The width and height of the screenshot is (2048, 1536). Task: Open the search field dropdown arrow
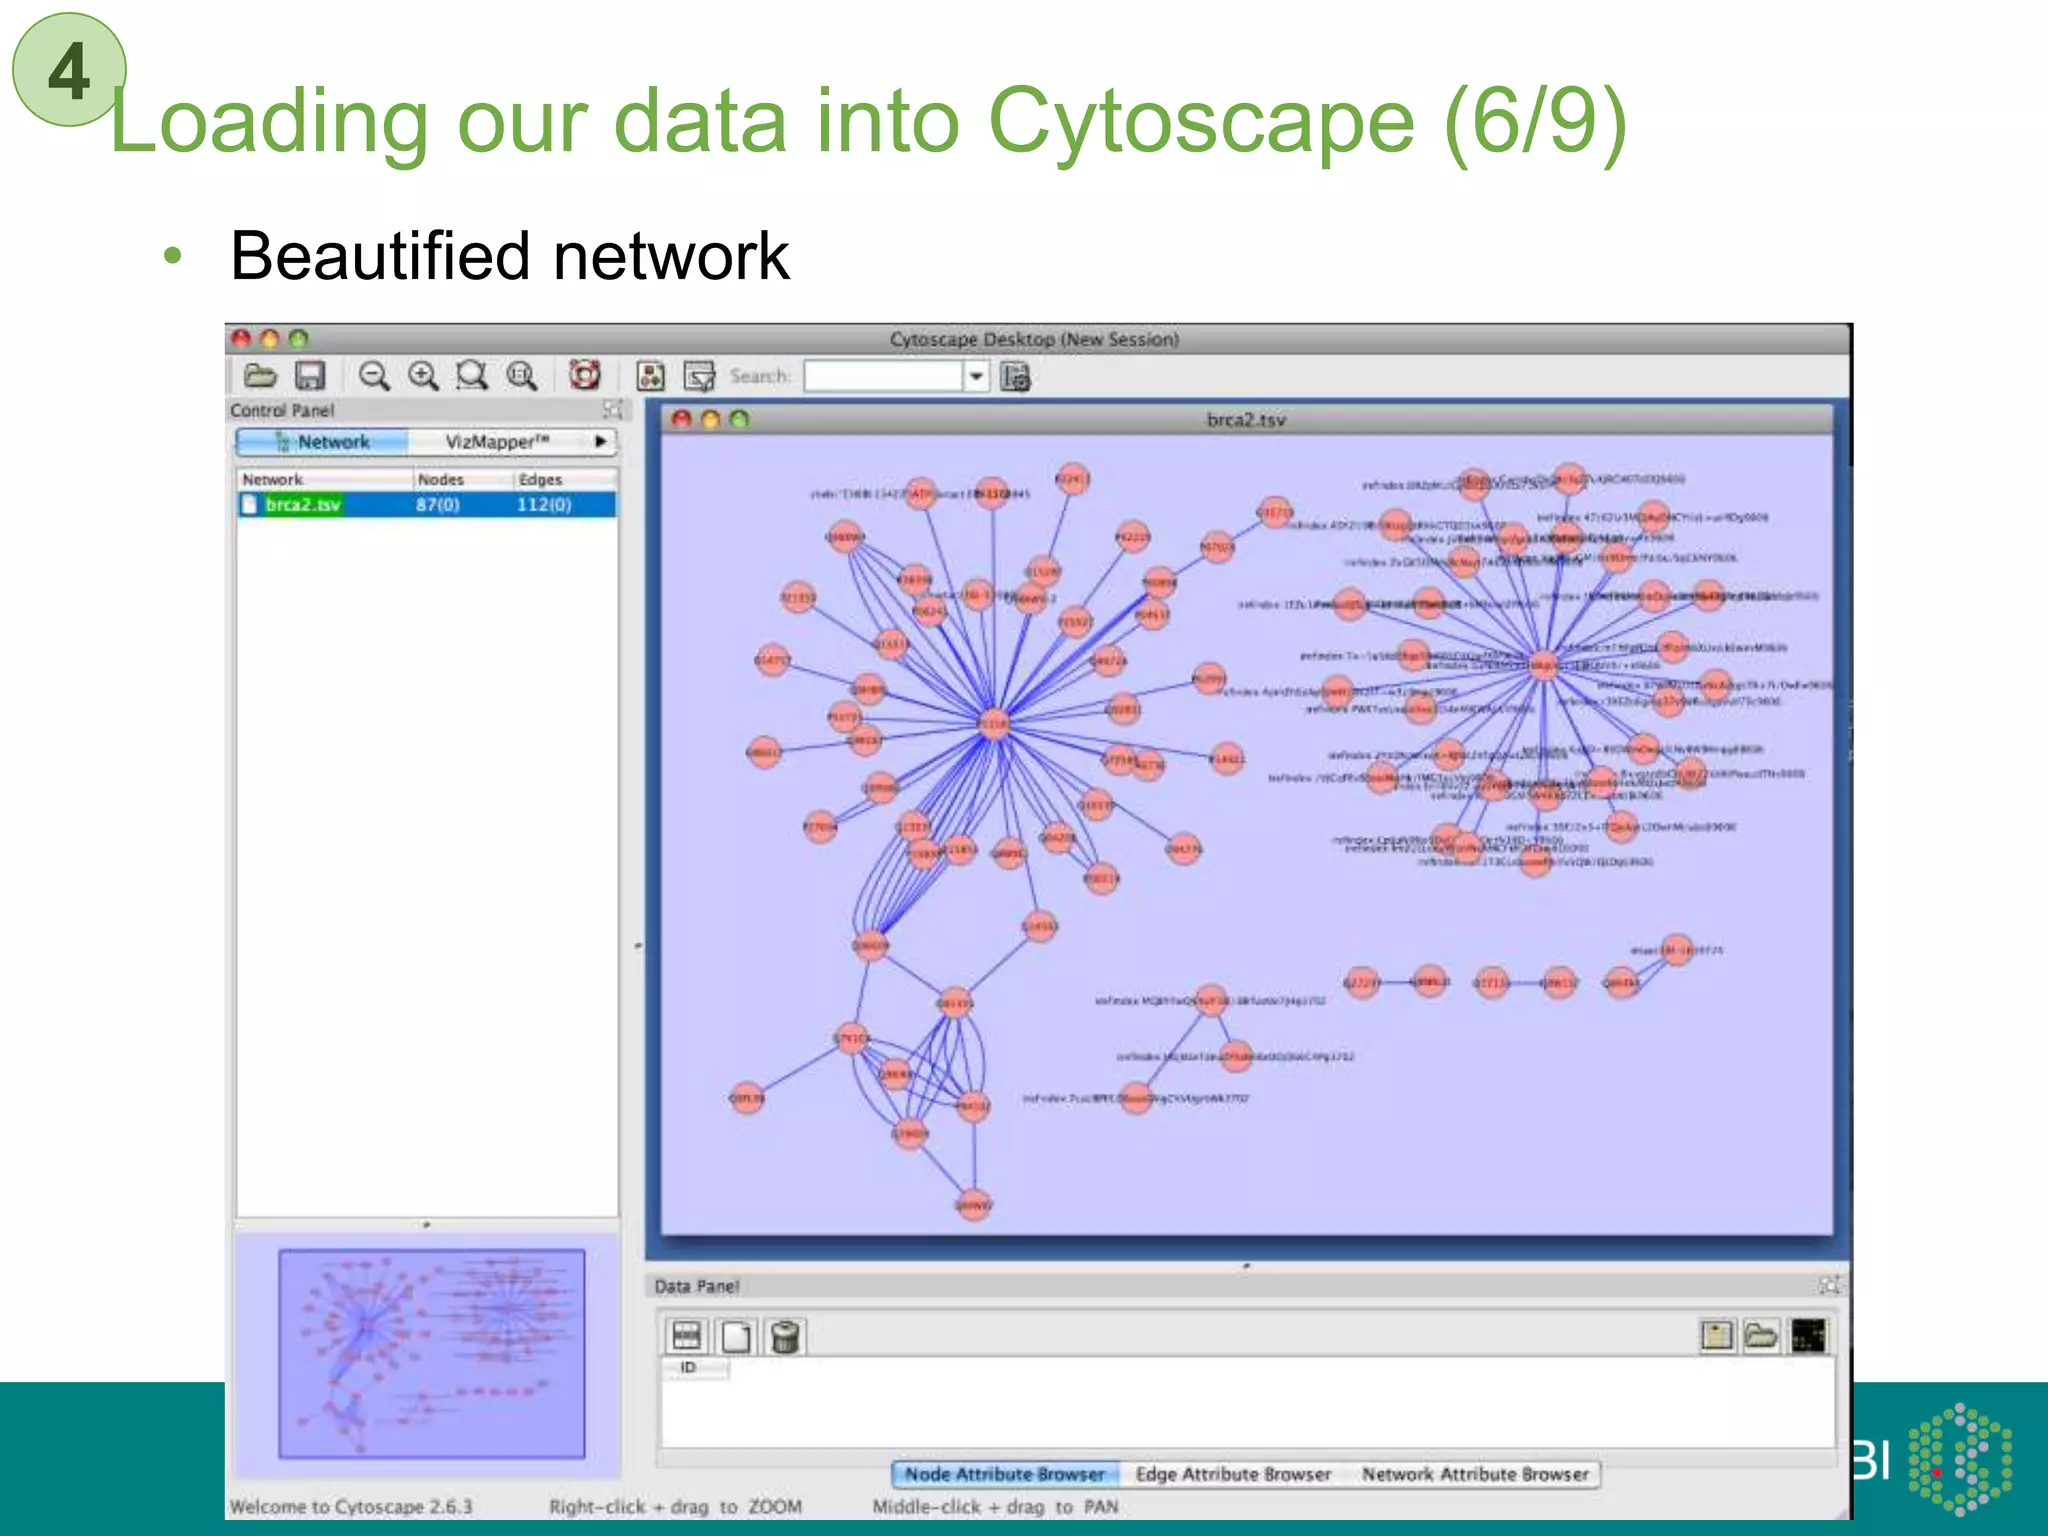[976, 377]
